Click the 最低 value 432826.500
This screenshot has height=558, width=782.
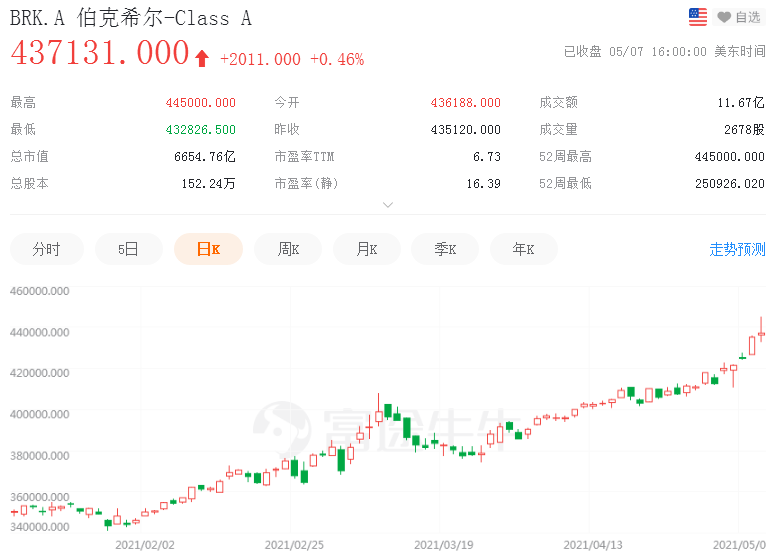point(200,130)
